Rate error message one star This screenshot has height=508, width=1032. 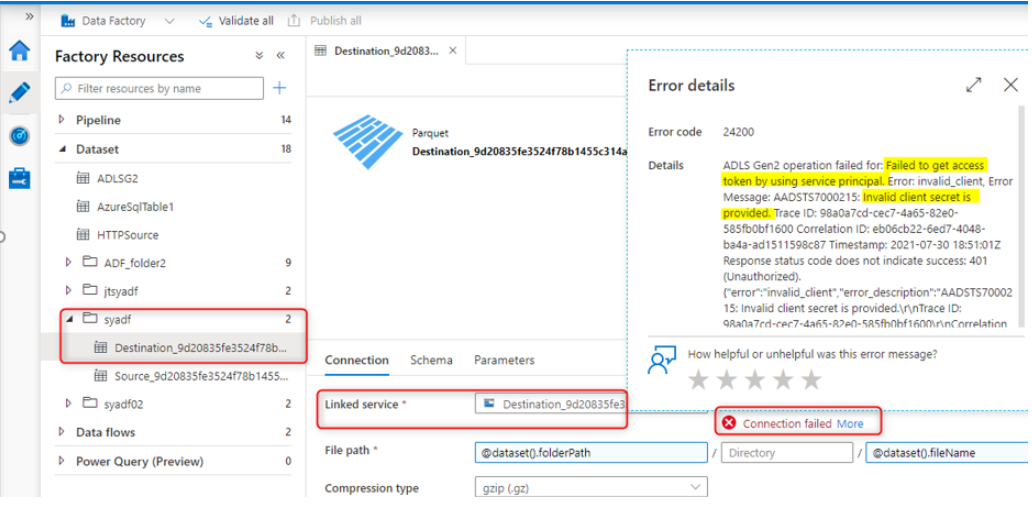tap(698, 380)
